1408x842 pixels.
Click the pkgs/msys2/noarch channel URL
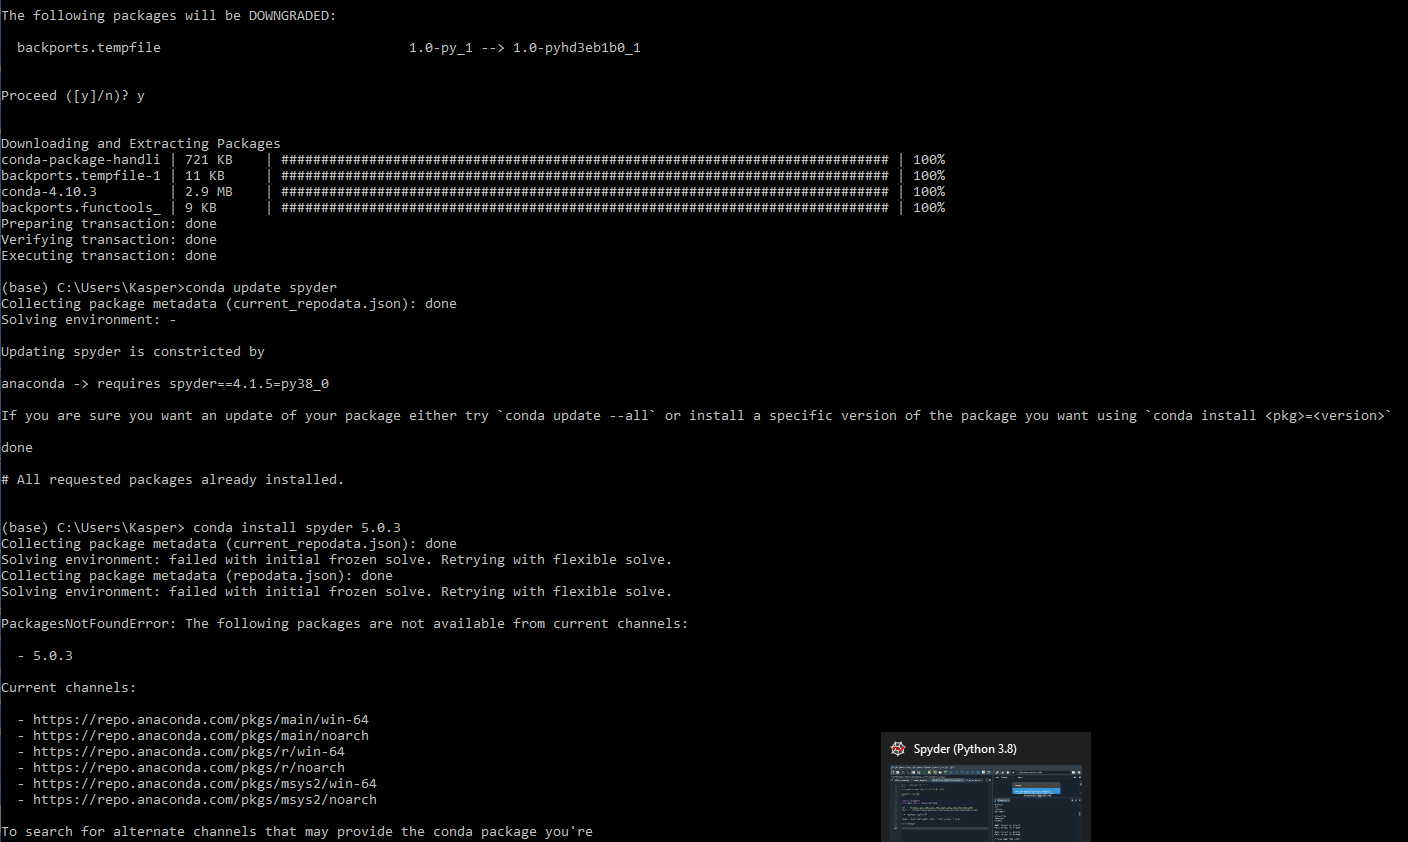point(205,800)
